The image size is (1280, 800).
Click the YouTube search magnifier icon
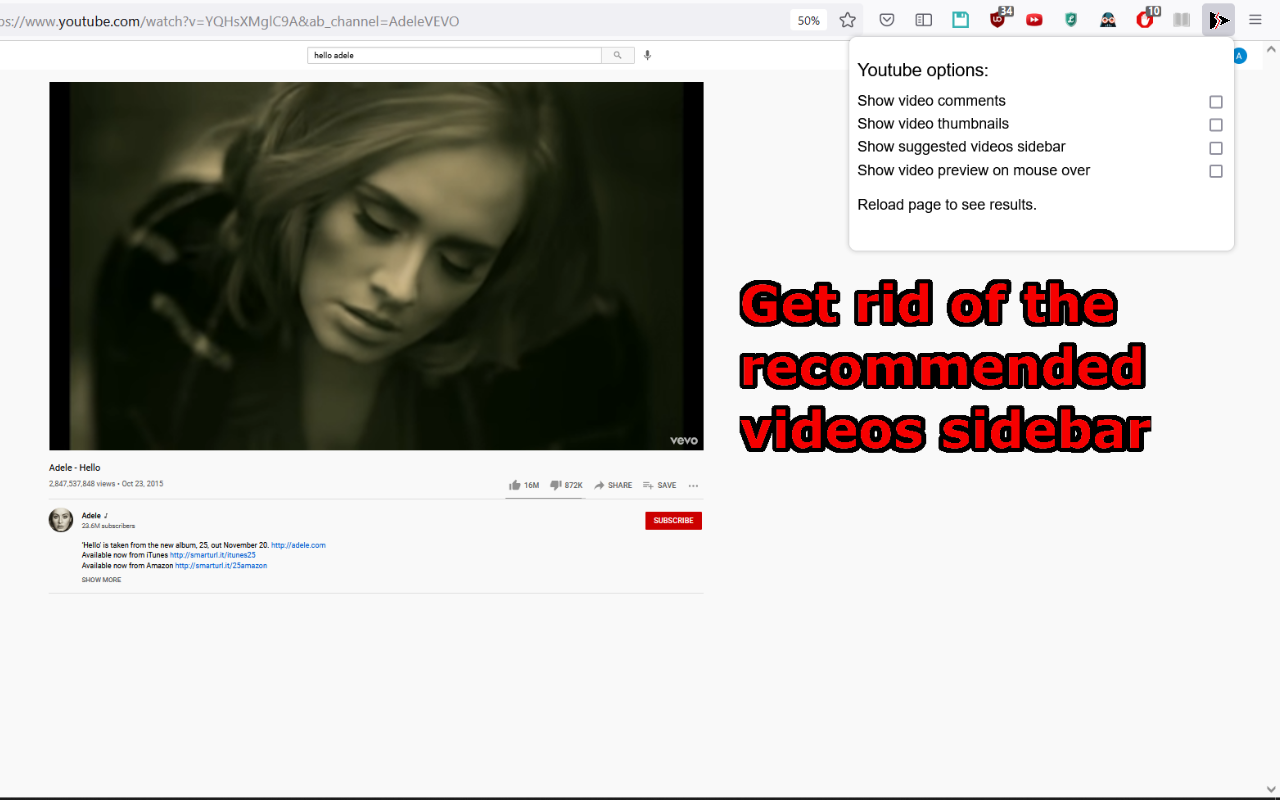point(618,55)
